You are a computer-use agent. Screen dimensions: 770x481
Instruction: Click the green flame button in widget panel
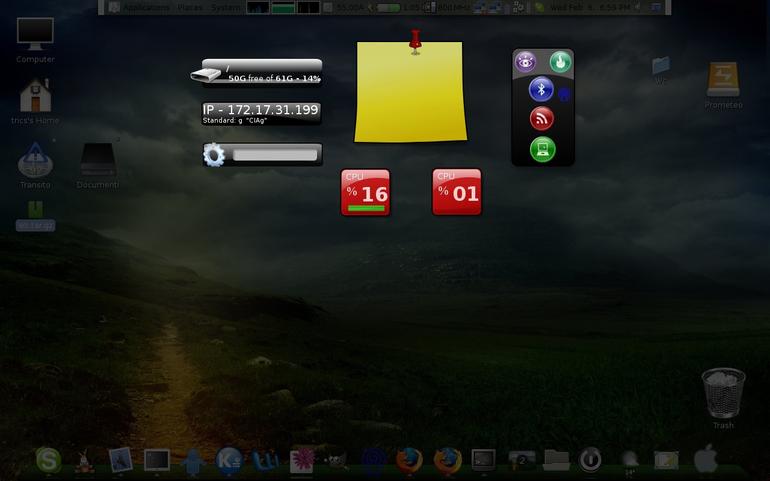(x=560, y=62)
